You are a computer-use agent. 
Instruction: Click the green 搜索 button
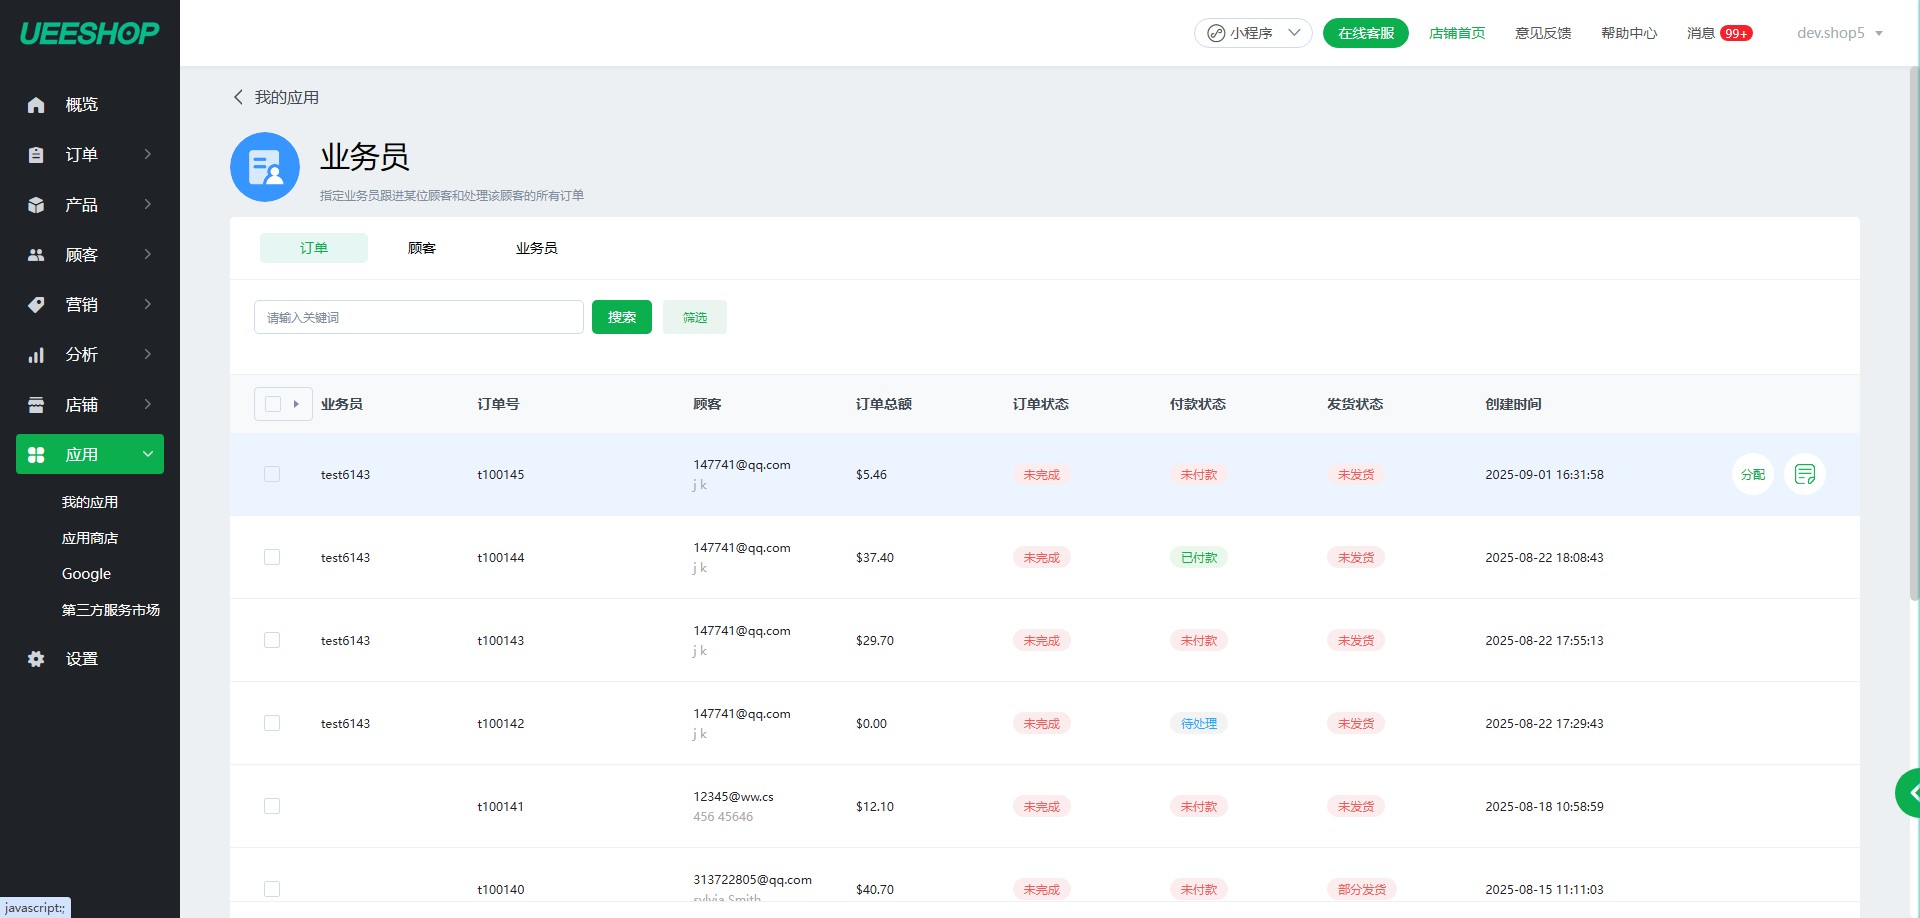621,317
